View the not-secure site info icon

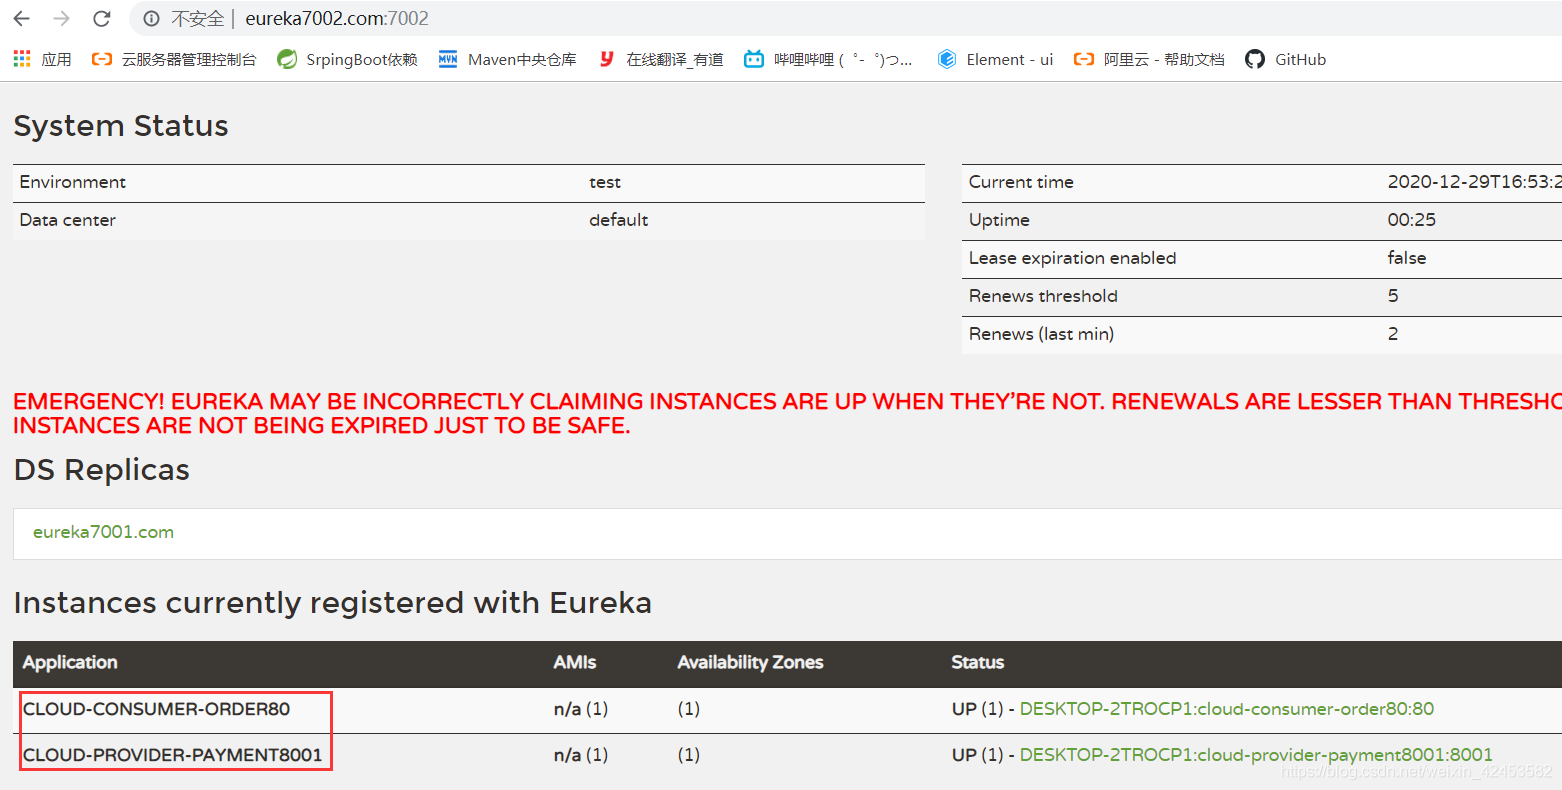(152, 18)
